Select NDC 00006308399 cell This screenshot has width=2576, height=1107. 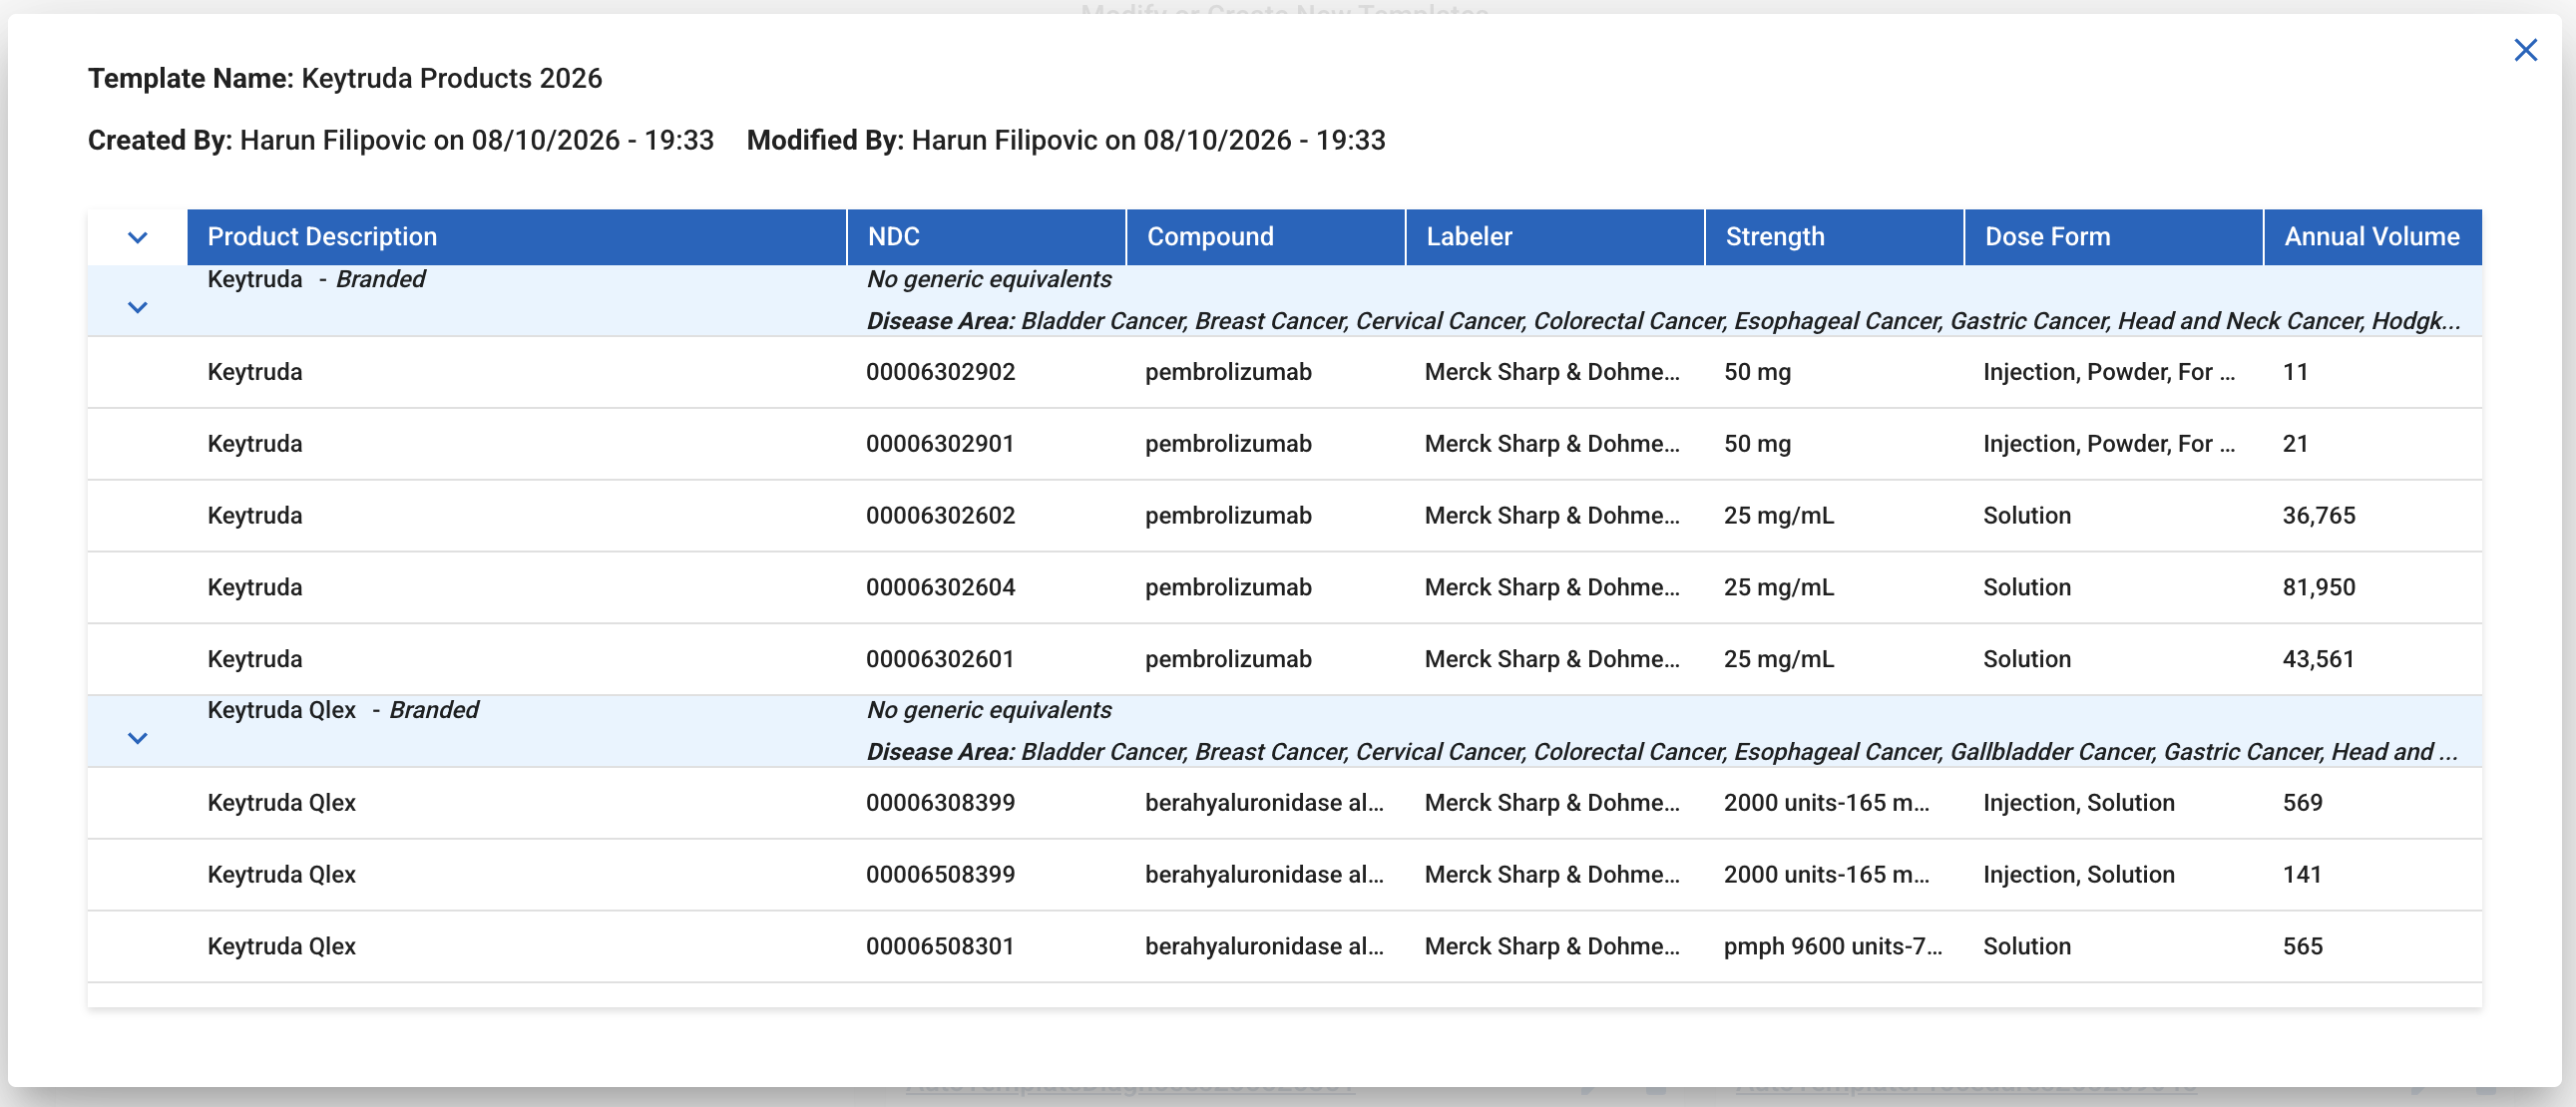tap(940, 803)
